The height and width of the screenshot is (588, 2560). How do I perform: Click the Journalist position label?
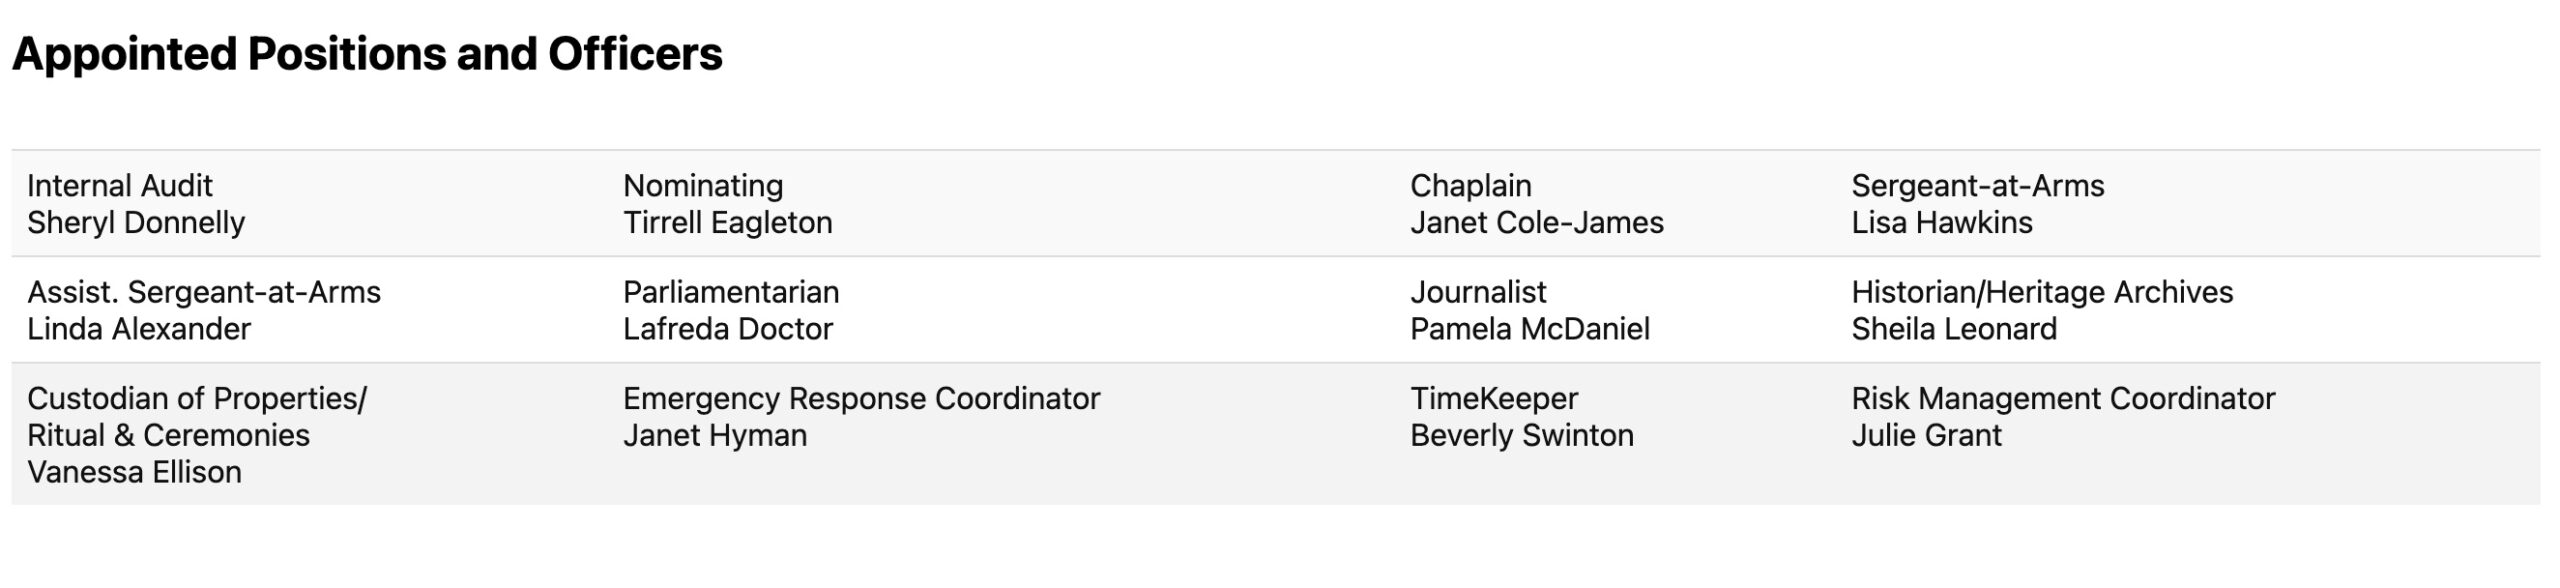pos(1478,293)
